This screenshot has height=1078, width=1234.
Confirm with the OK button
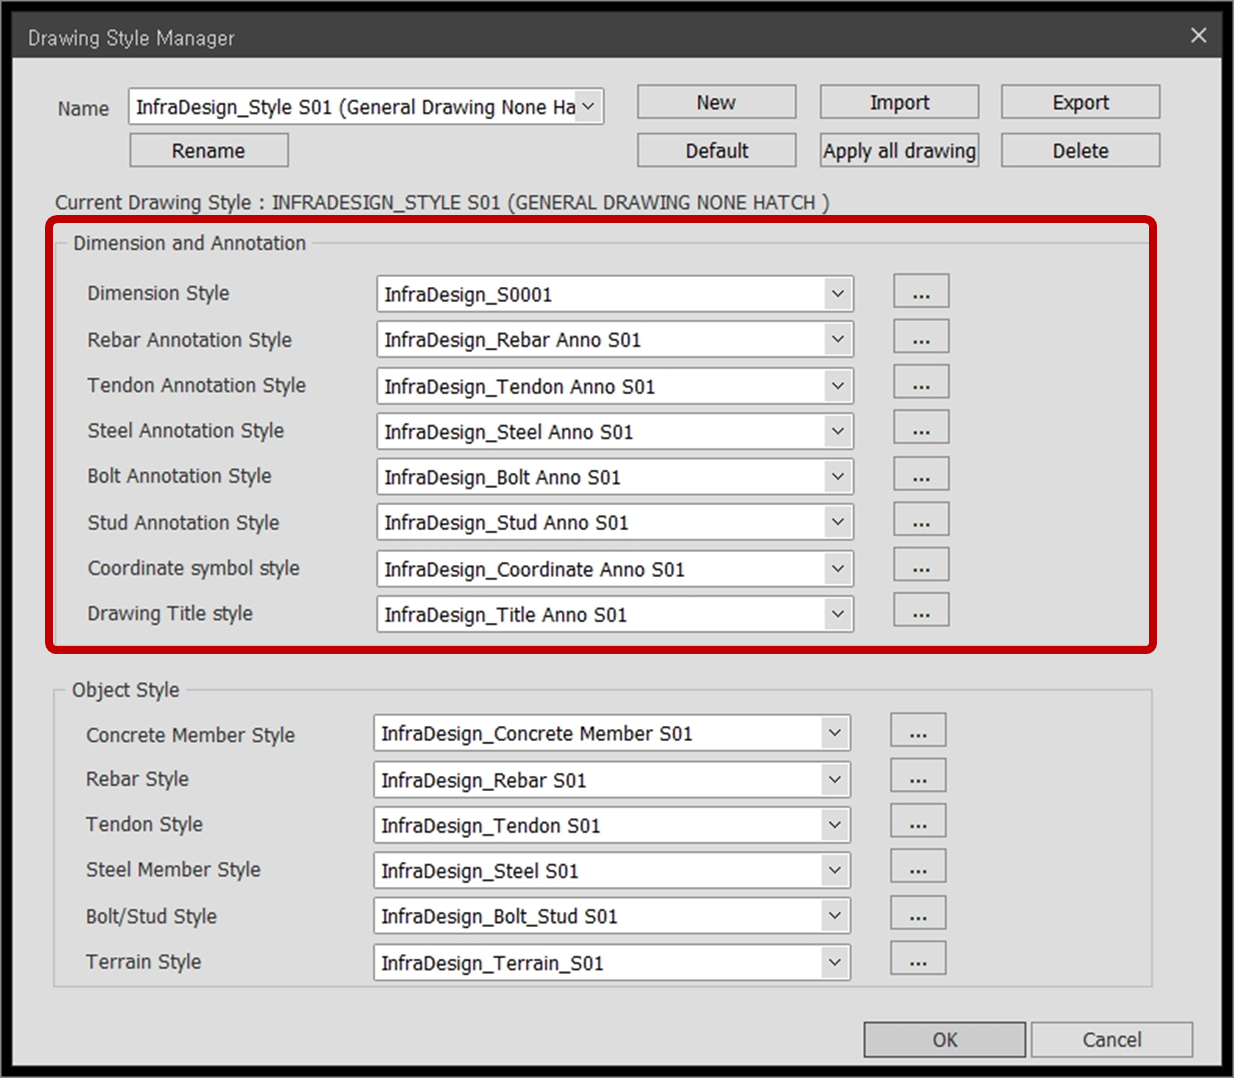click(x=945, y=1039)
